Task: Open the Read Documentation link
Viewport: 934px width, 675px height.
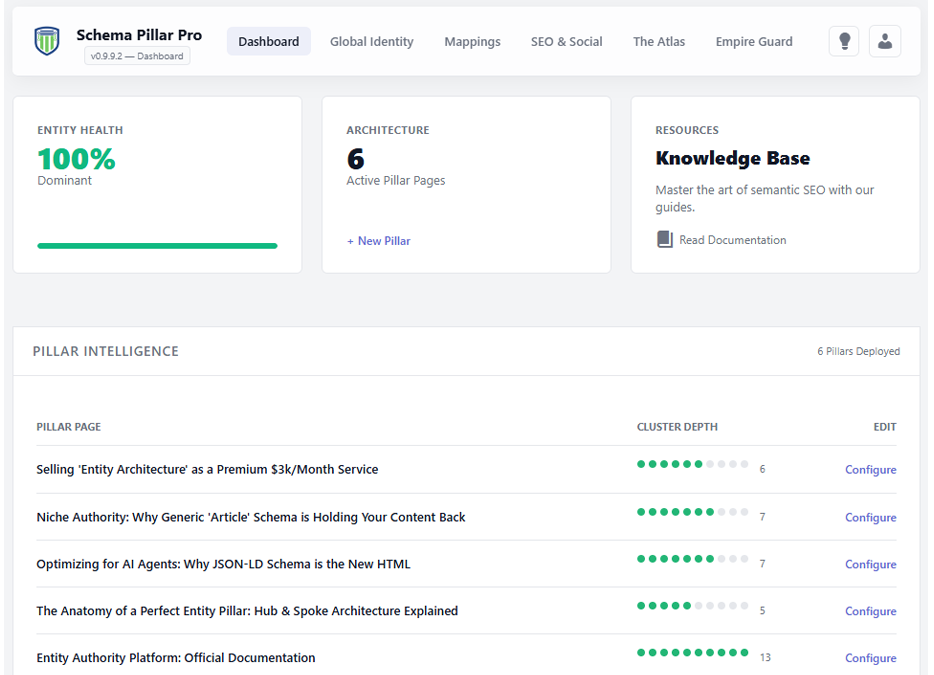Action: click(731, 239)
